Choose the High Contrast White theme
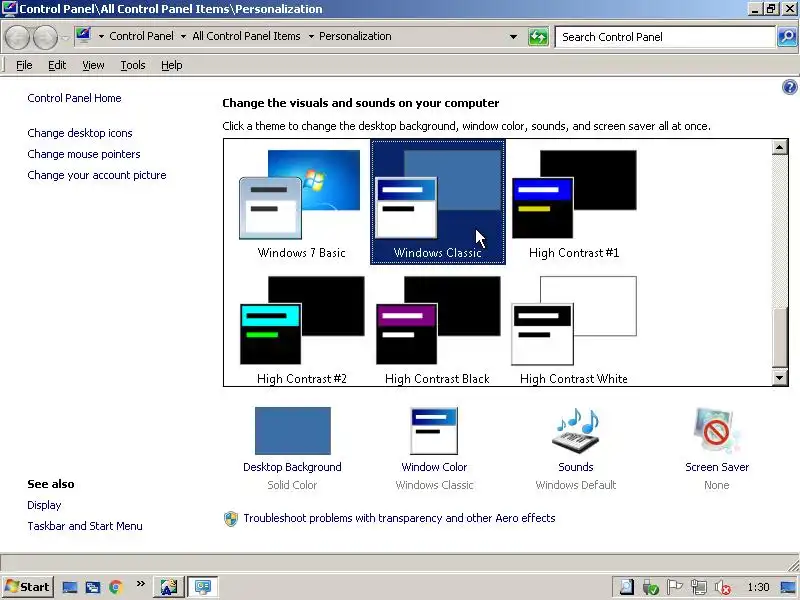This screenshot has width=800, height=600. point(574,329)
